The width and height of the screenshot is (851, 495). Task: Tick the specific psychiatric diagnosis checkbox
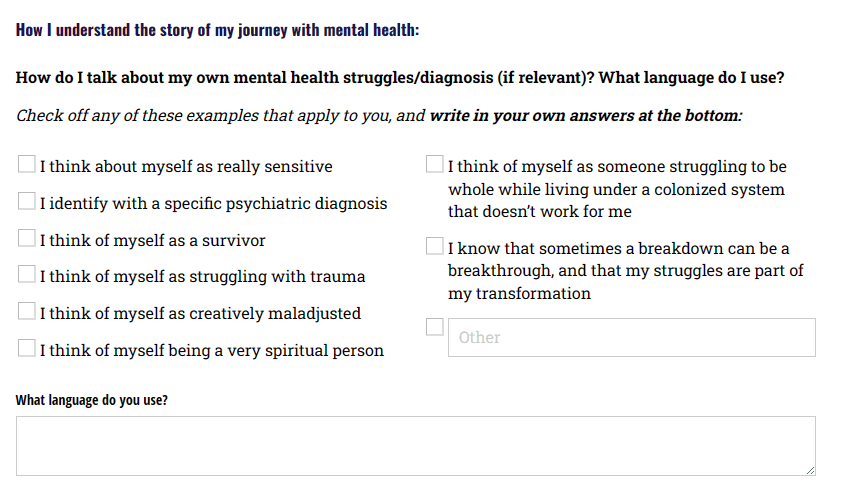coord(27,202)
